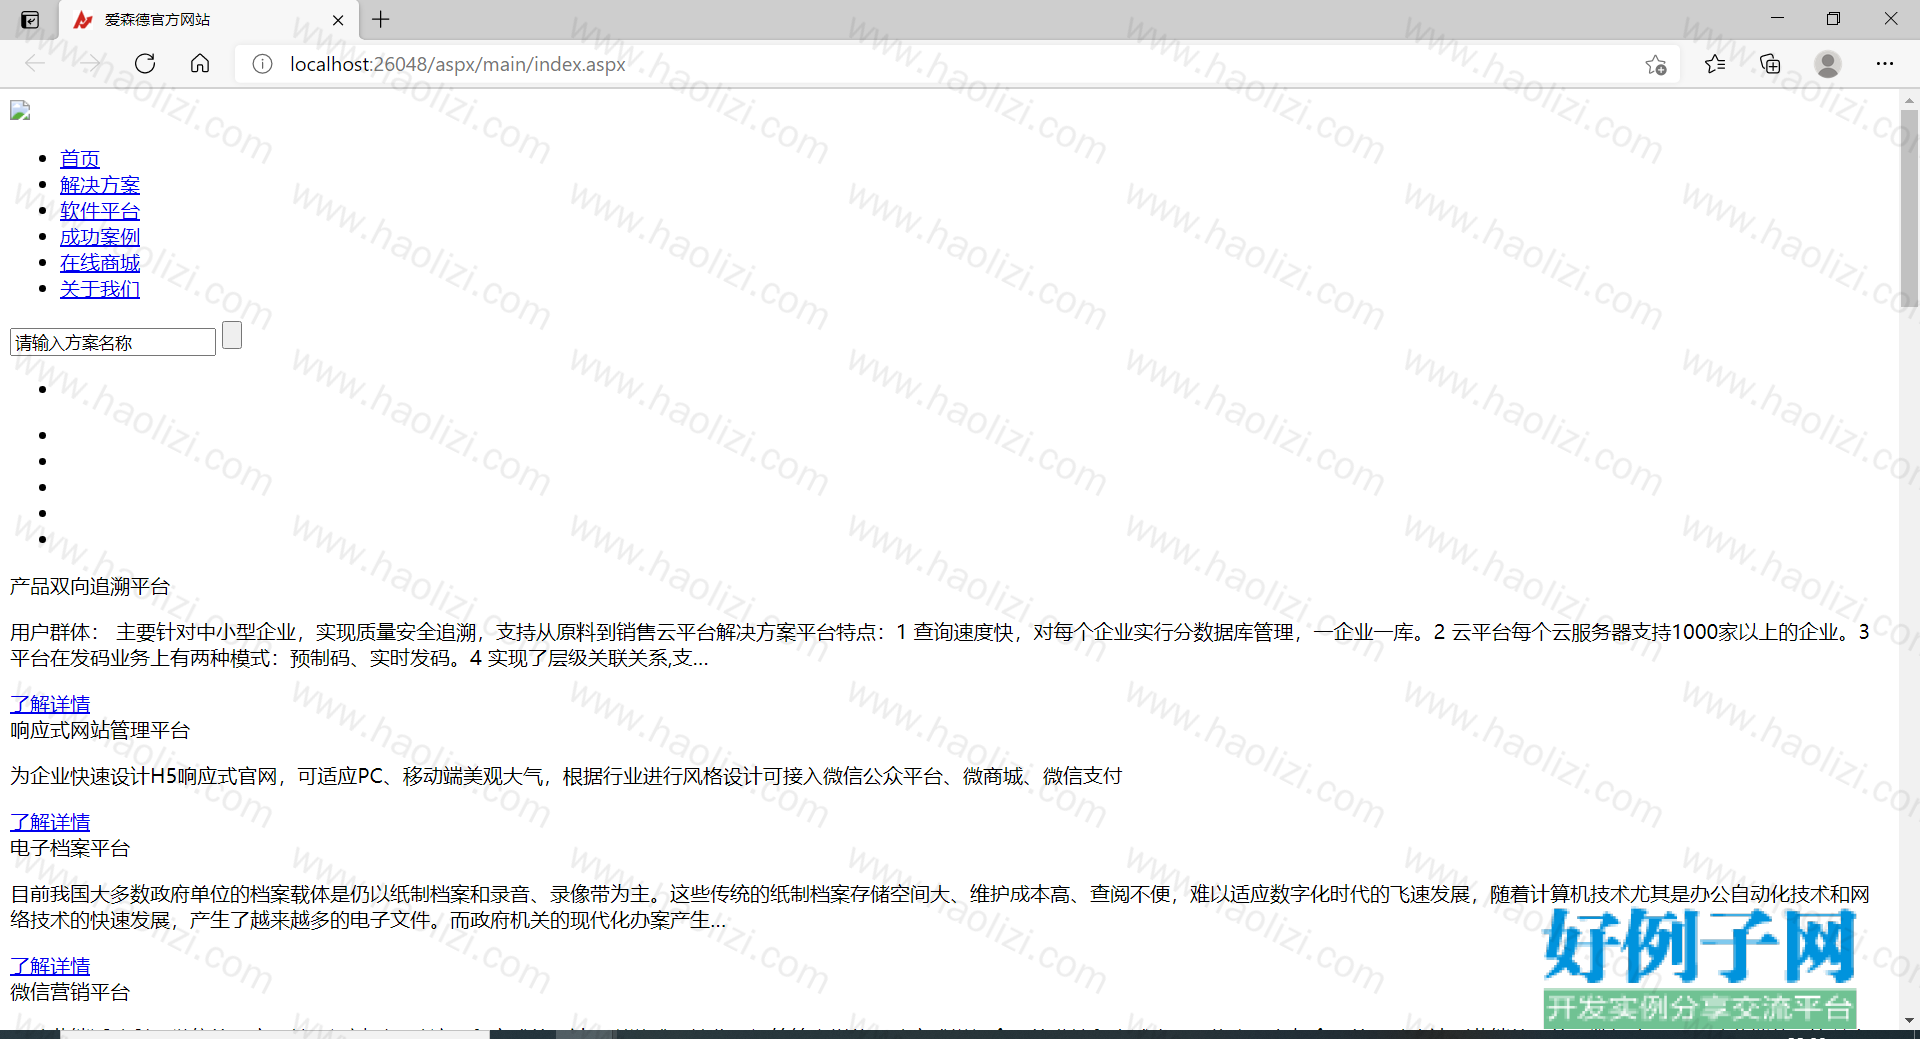The height and width of the screenshot is (1039, 1920).
Task: Click the 响应式网站管理平台 heading text
Action: 100,731
